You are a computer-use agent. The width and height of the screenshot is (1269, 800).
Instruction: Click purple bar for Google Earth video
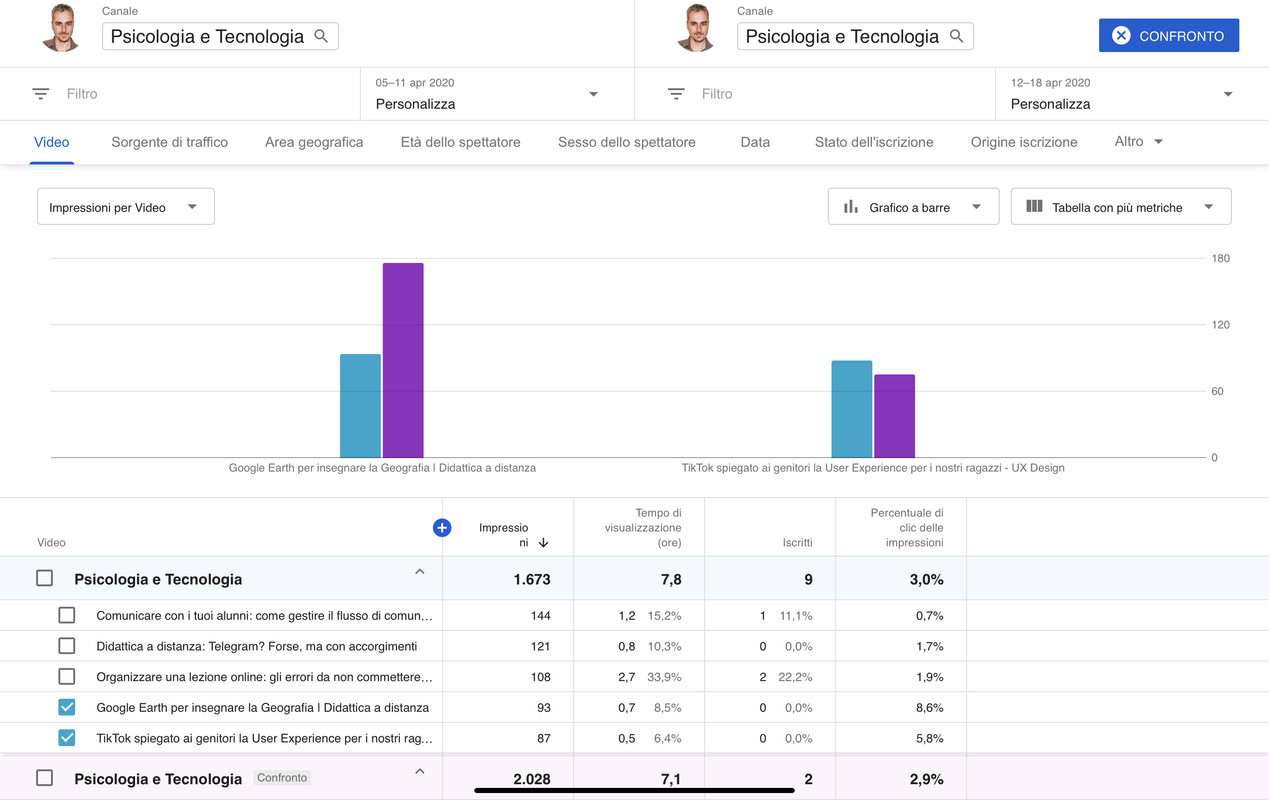403,360
